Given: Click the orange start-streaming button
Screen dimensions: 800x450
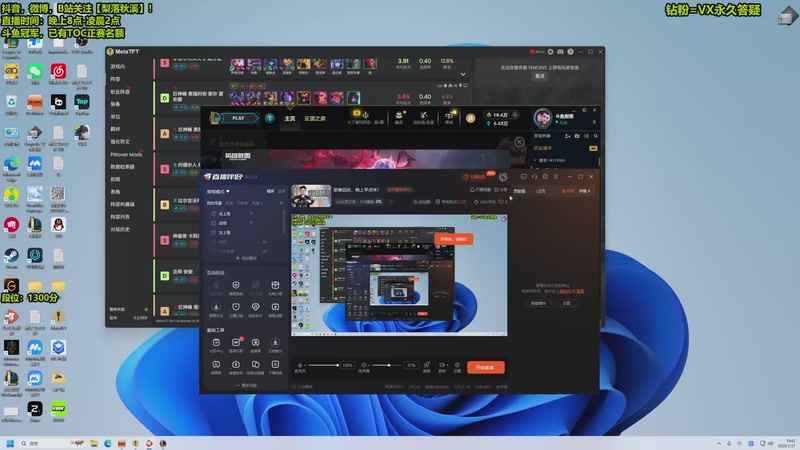Looking at the screenshot, I should pos(485,367).
